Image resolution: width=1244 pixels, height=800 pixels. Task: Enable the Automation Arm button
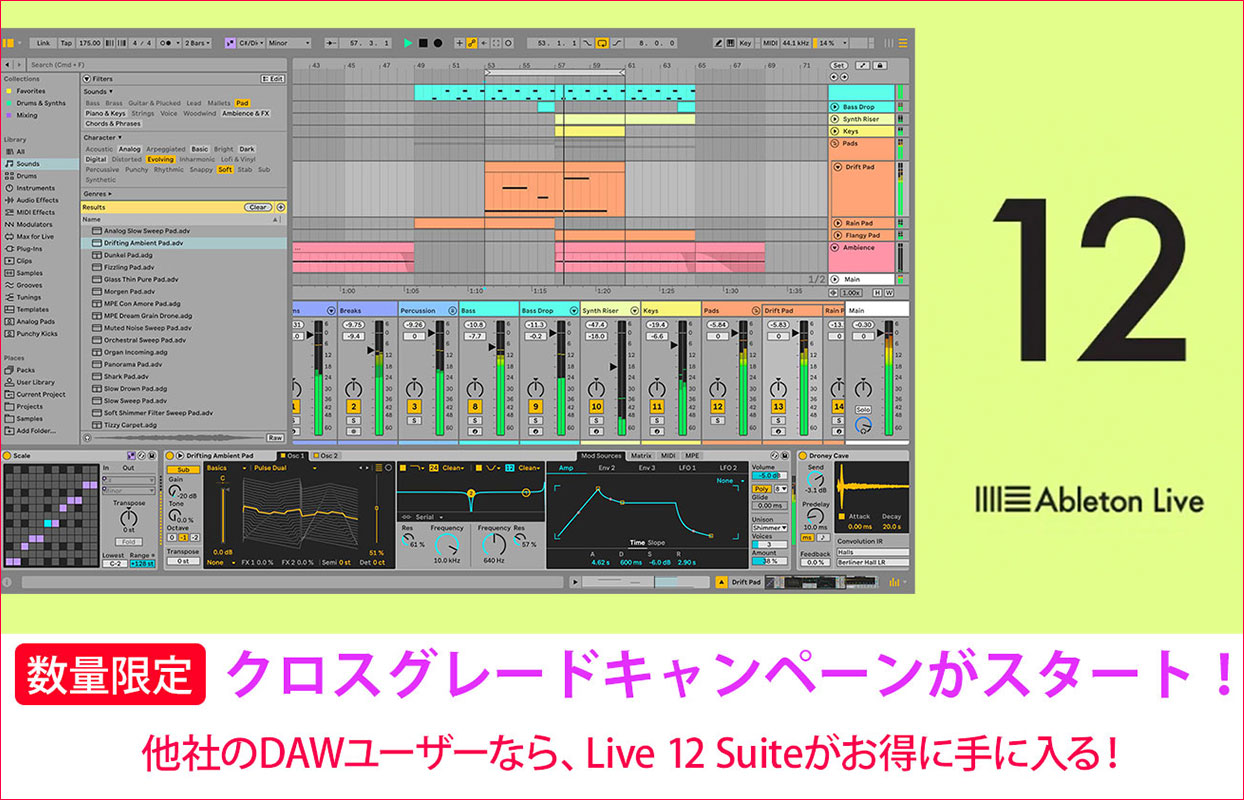(x=471, y=43)
